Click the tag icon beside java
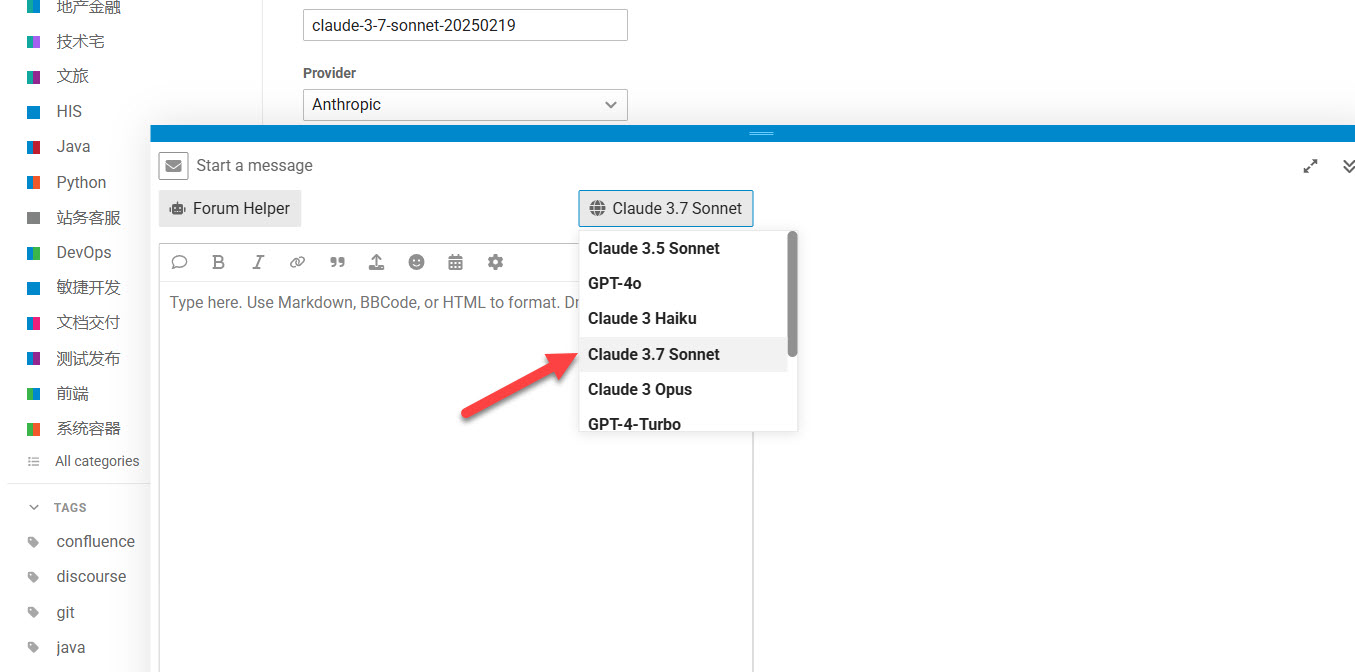Screen dimensions: 1355x672 pyautogui.click(x=34, y=648)
